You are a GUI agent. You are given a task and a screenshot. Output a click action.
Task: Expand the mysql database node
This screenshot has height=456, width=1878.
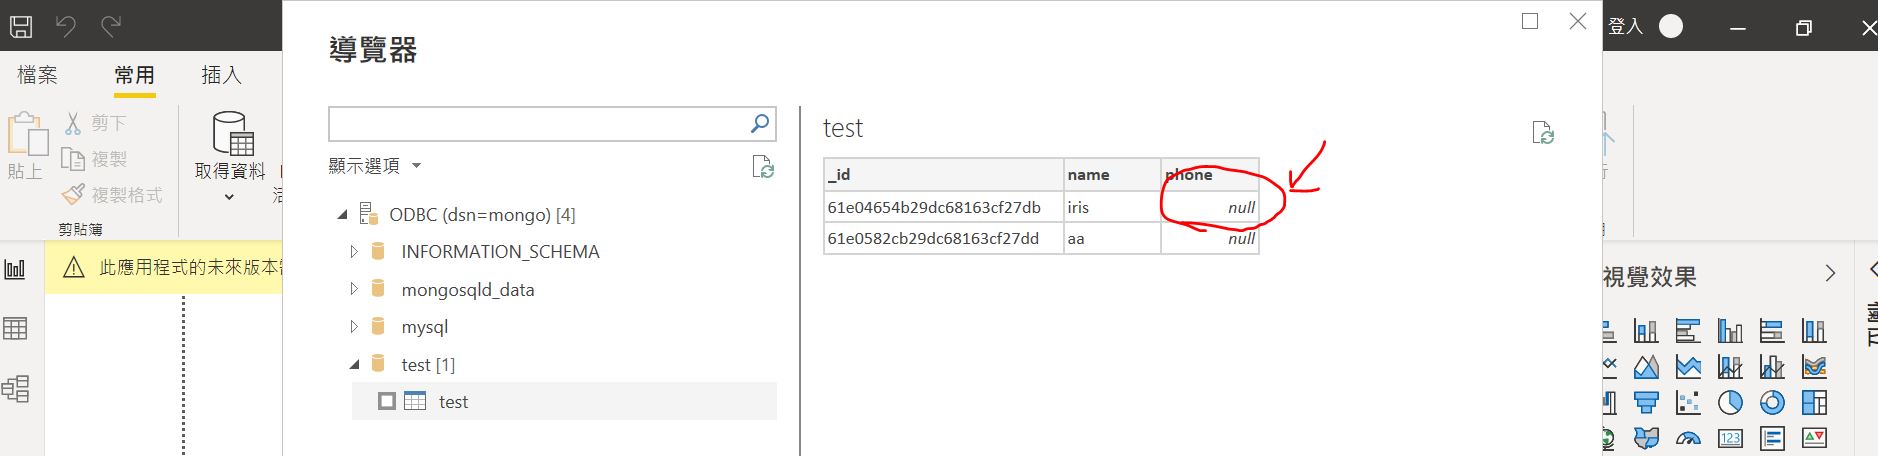coord(354,326)
